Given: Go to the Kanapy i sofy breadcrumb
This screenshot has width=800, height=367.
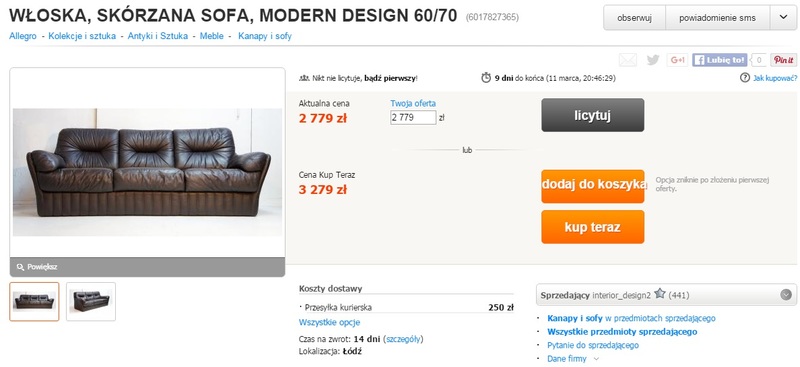Looking at the screenshot, I should pos(265,36).
